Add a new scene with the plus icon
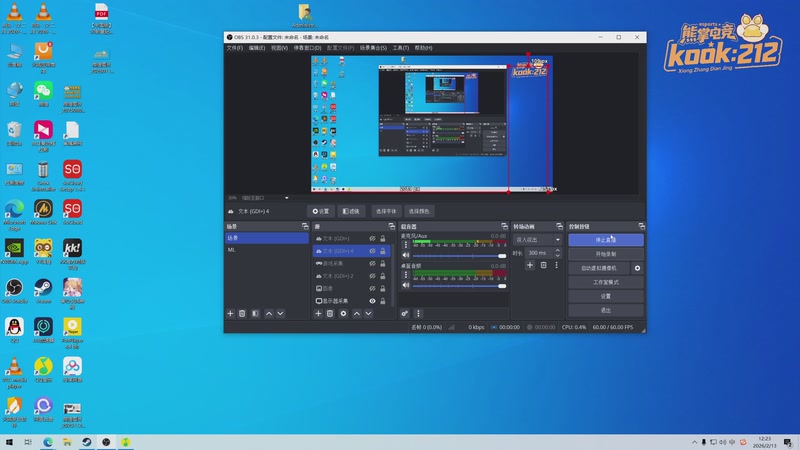The height and width of the screenshot is (450, 800). tap(230, 313)
